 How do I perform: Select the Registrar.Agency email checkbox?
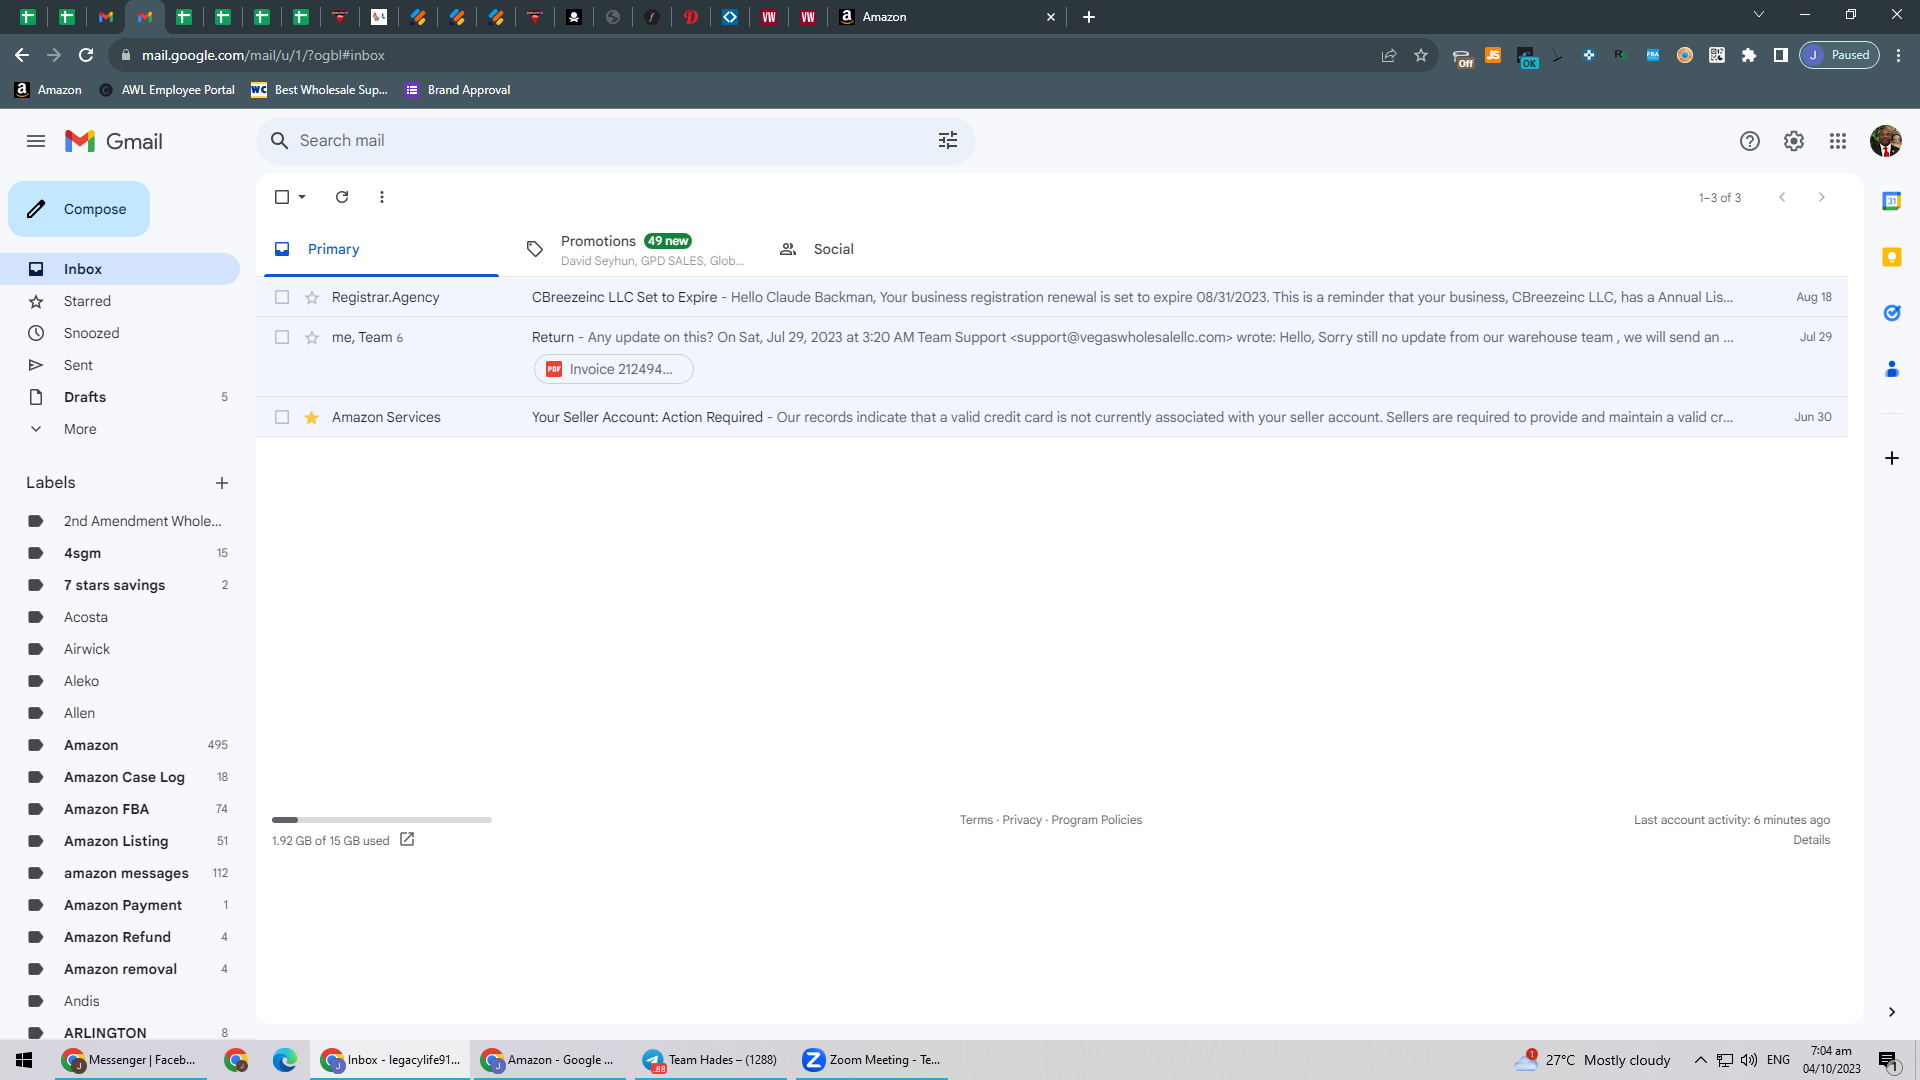coord(282,297)
